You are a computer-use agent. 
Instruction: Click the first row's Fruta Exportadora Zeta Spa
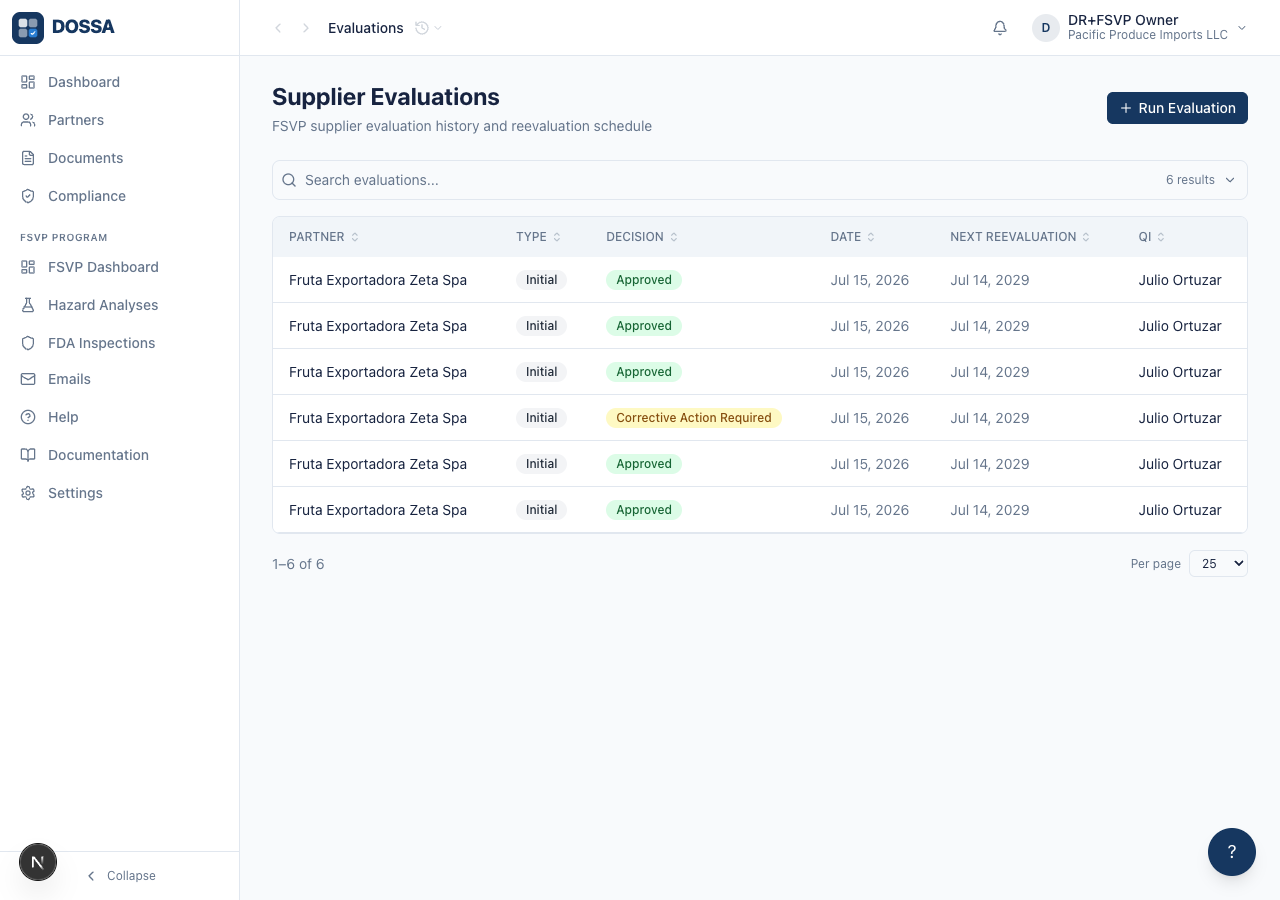point(378,280)
